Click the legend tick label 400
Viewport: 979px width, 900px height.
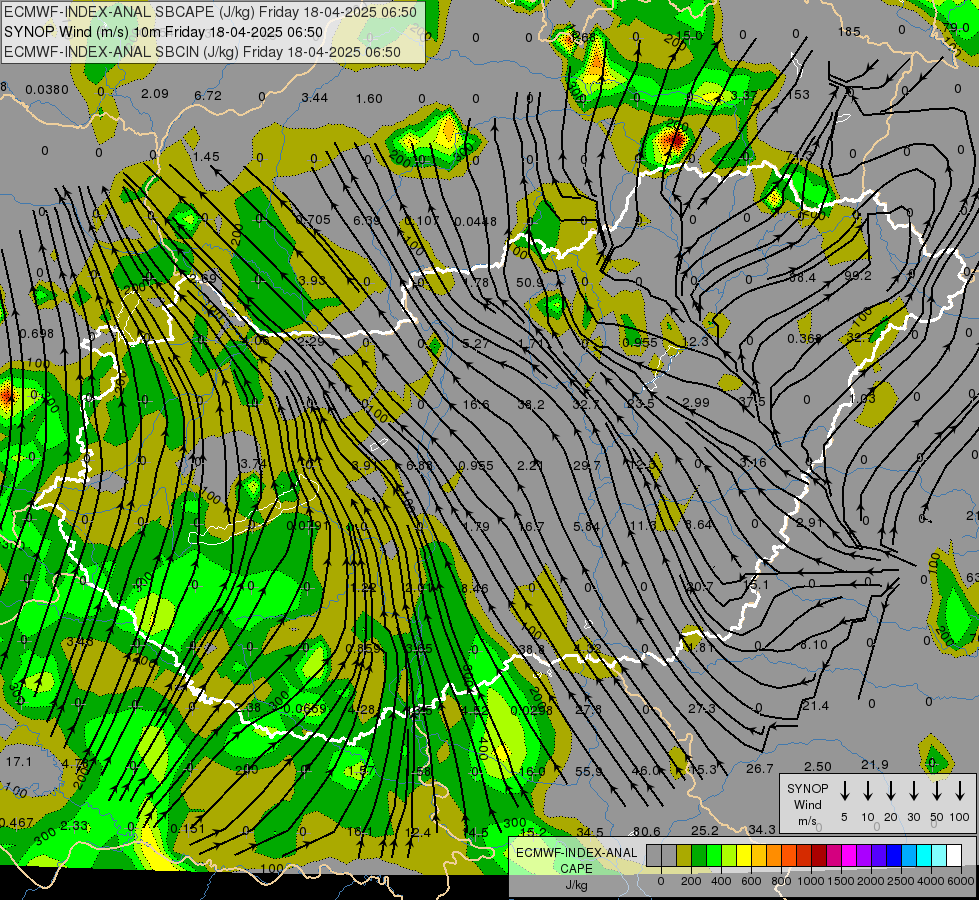[x=721, y=881]
